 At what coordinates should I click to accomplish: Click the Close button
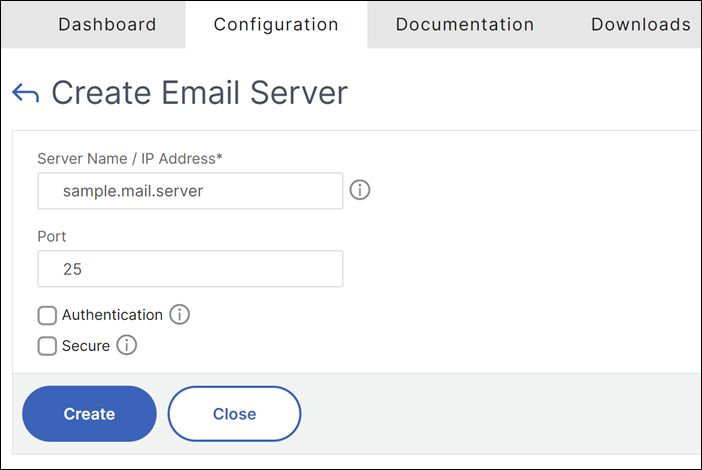tap(235, 414)
